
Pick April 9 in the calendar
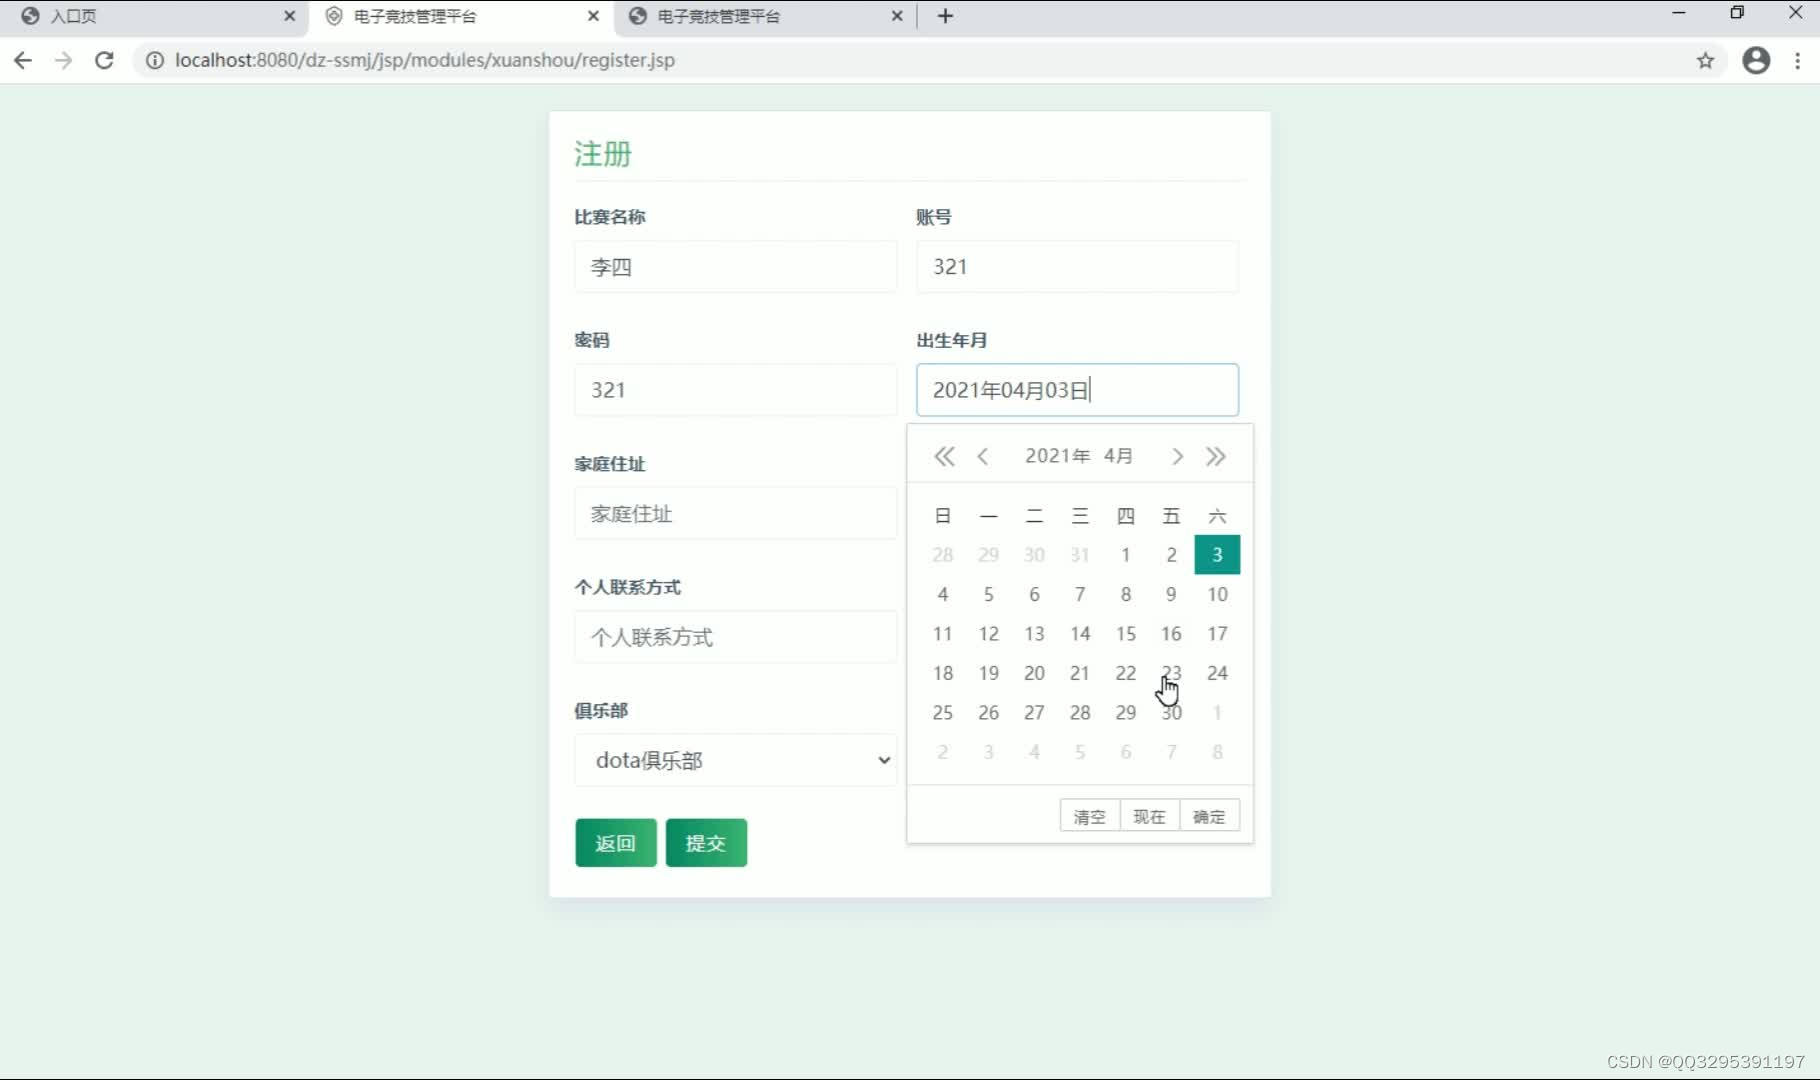1171,594
